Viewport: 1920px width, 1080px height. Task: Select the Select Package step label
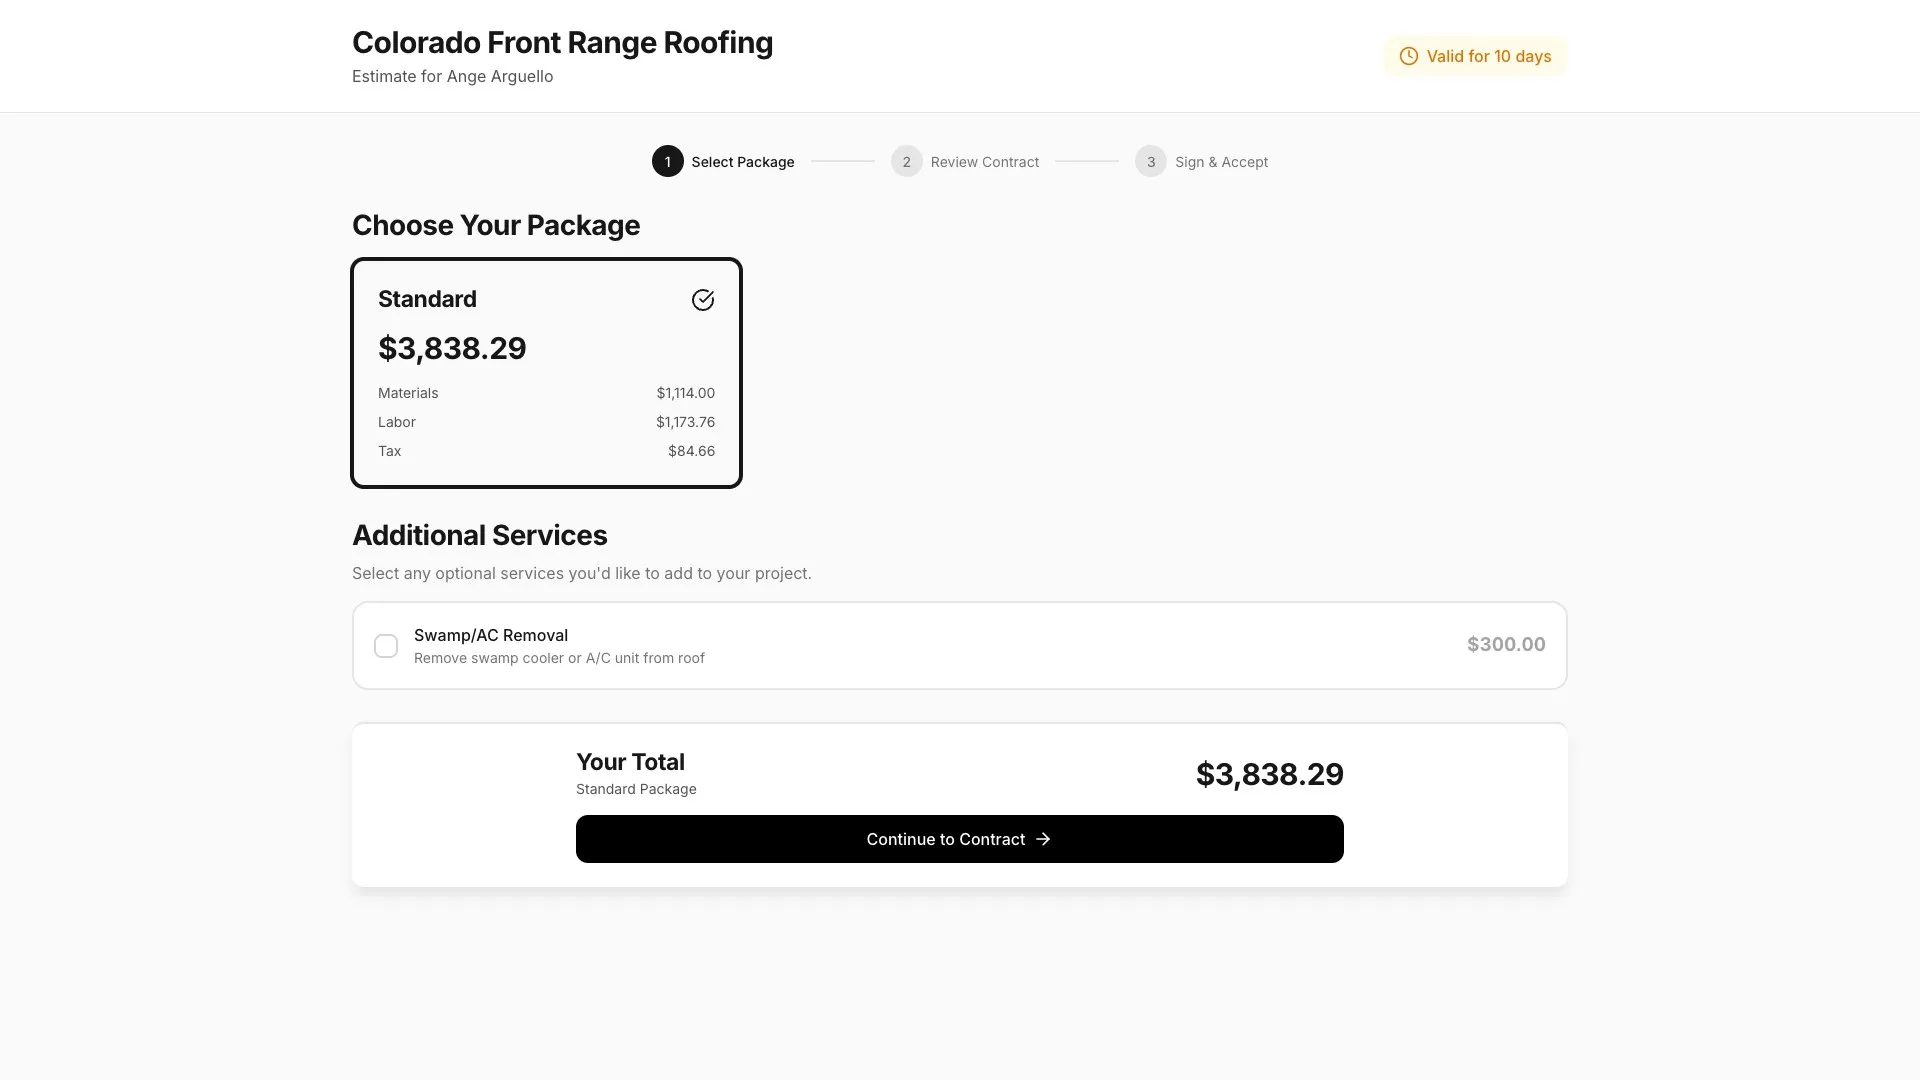pyautogui.click(x=743, y=161)
